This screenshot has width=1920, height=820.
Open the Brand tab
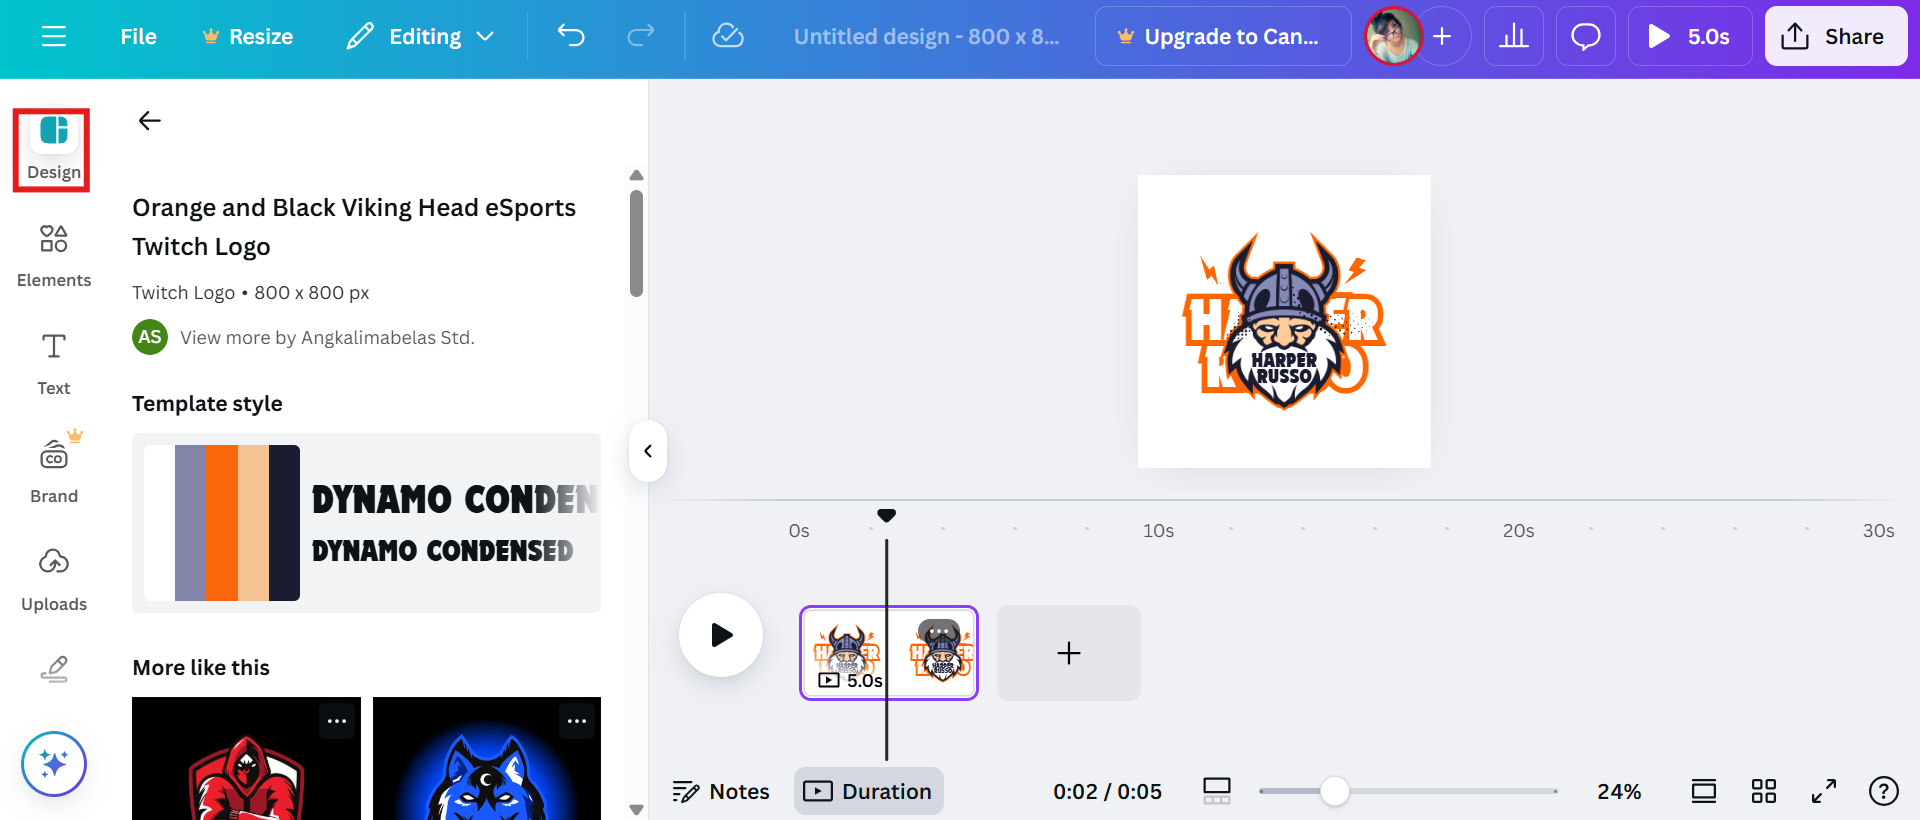click(54, 472)
